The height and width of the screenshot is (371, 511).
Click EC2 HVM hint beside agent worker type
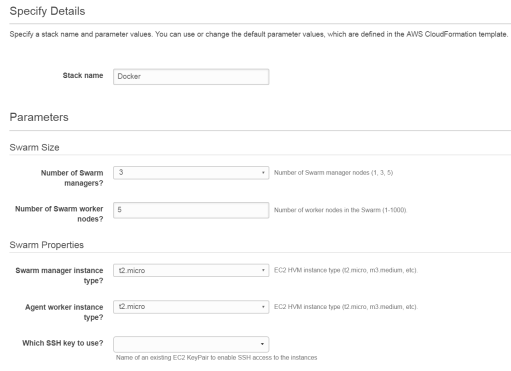pos(346,307)
